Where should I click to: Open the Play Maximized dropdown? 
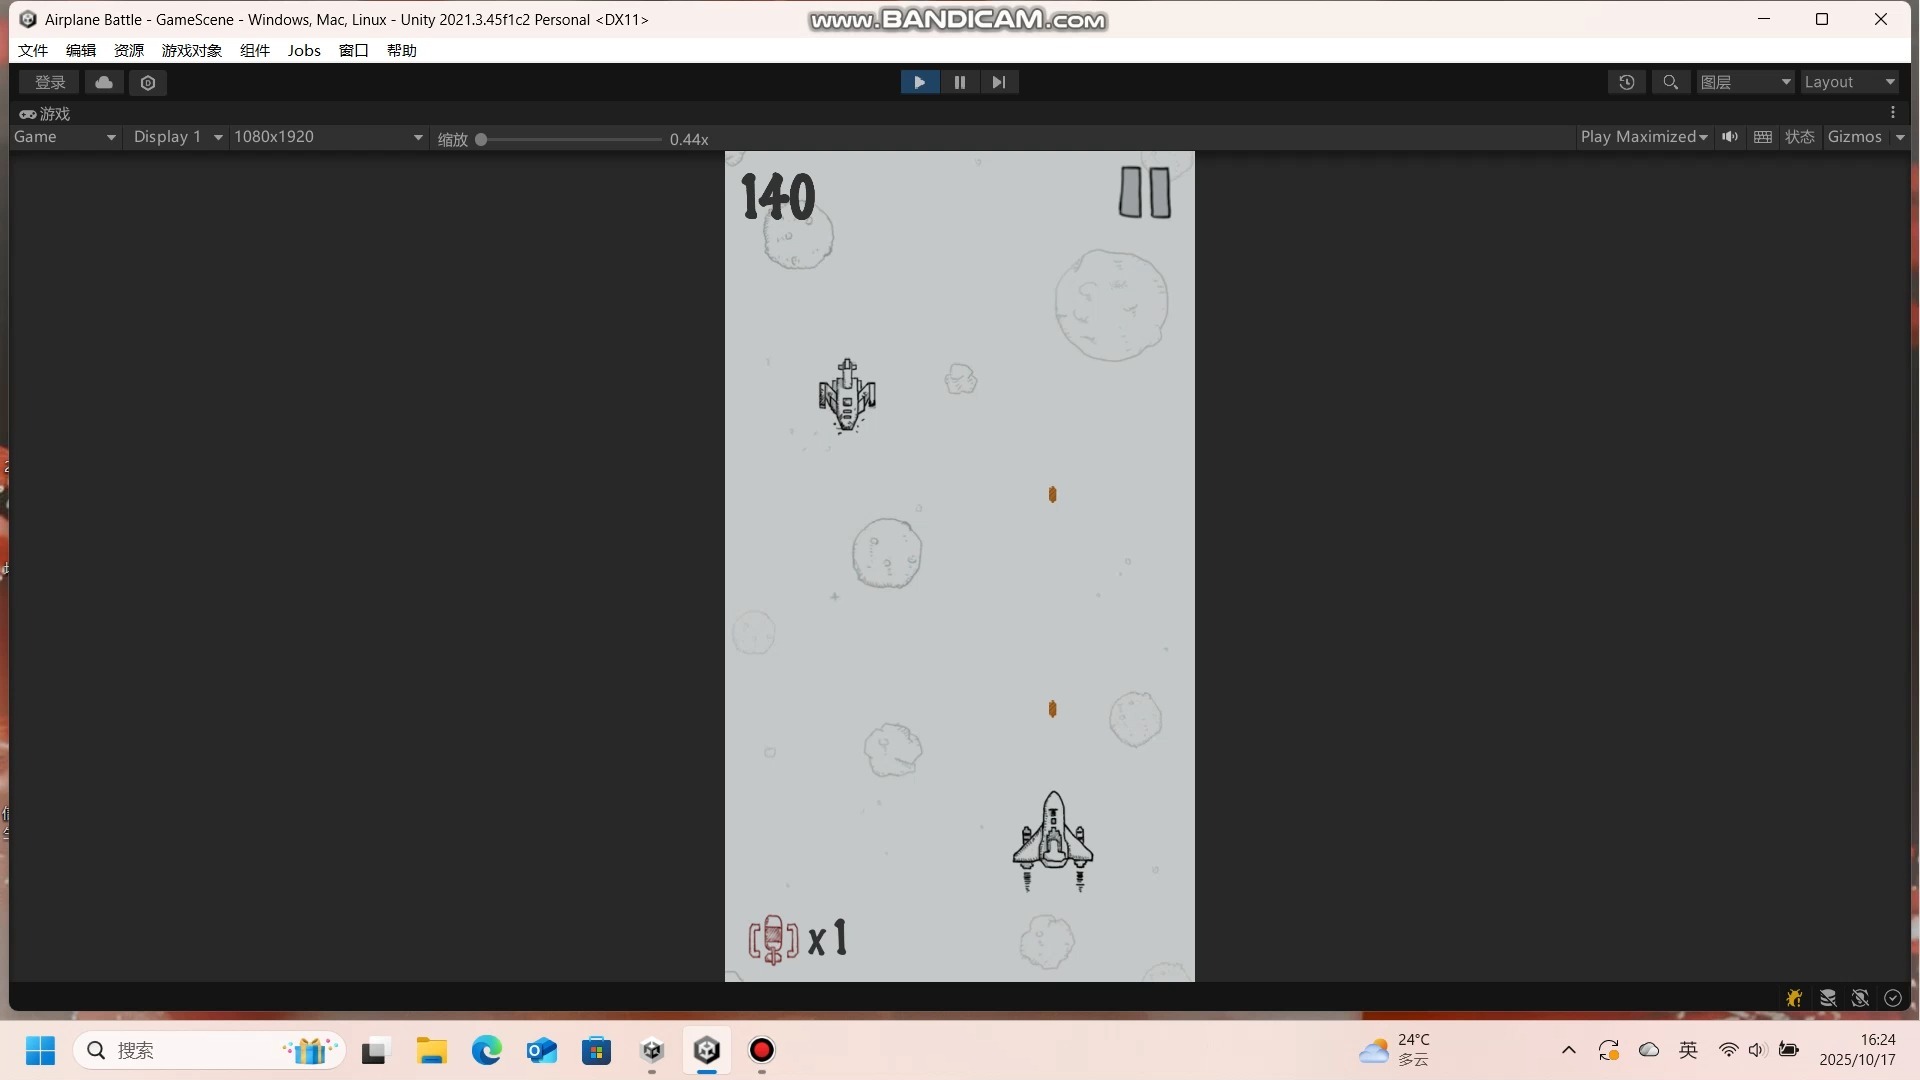pyautogui.click(x=1643, y=137)
